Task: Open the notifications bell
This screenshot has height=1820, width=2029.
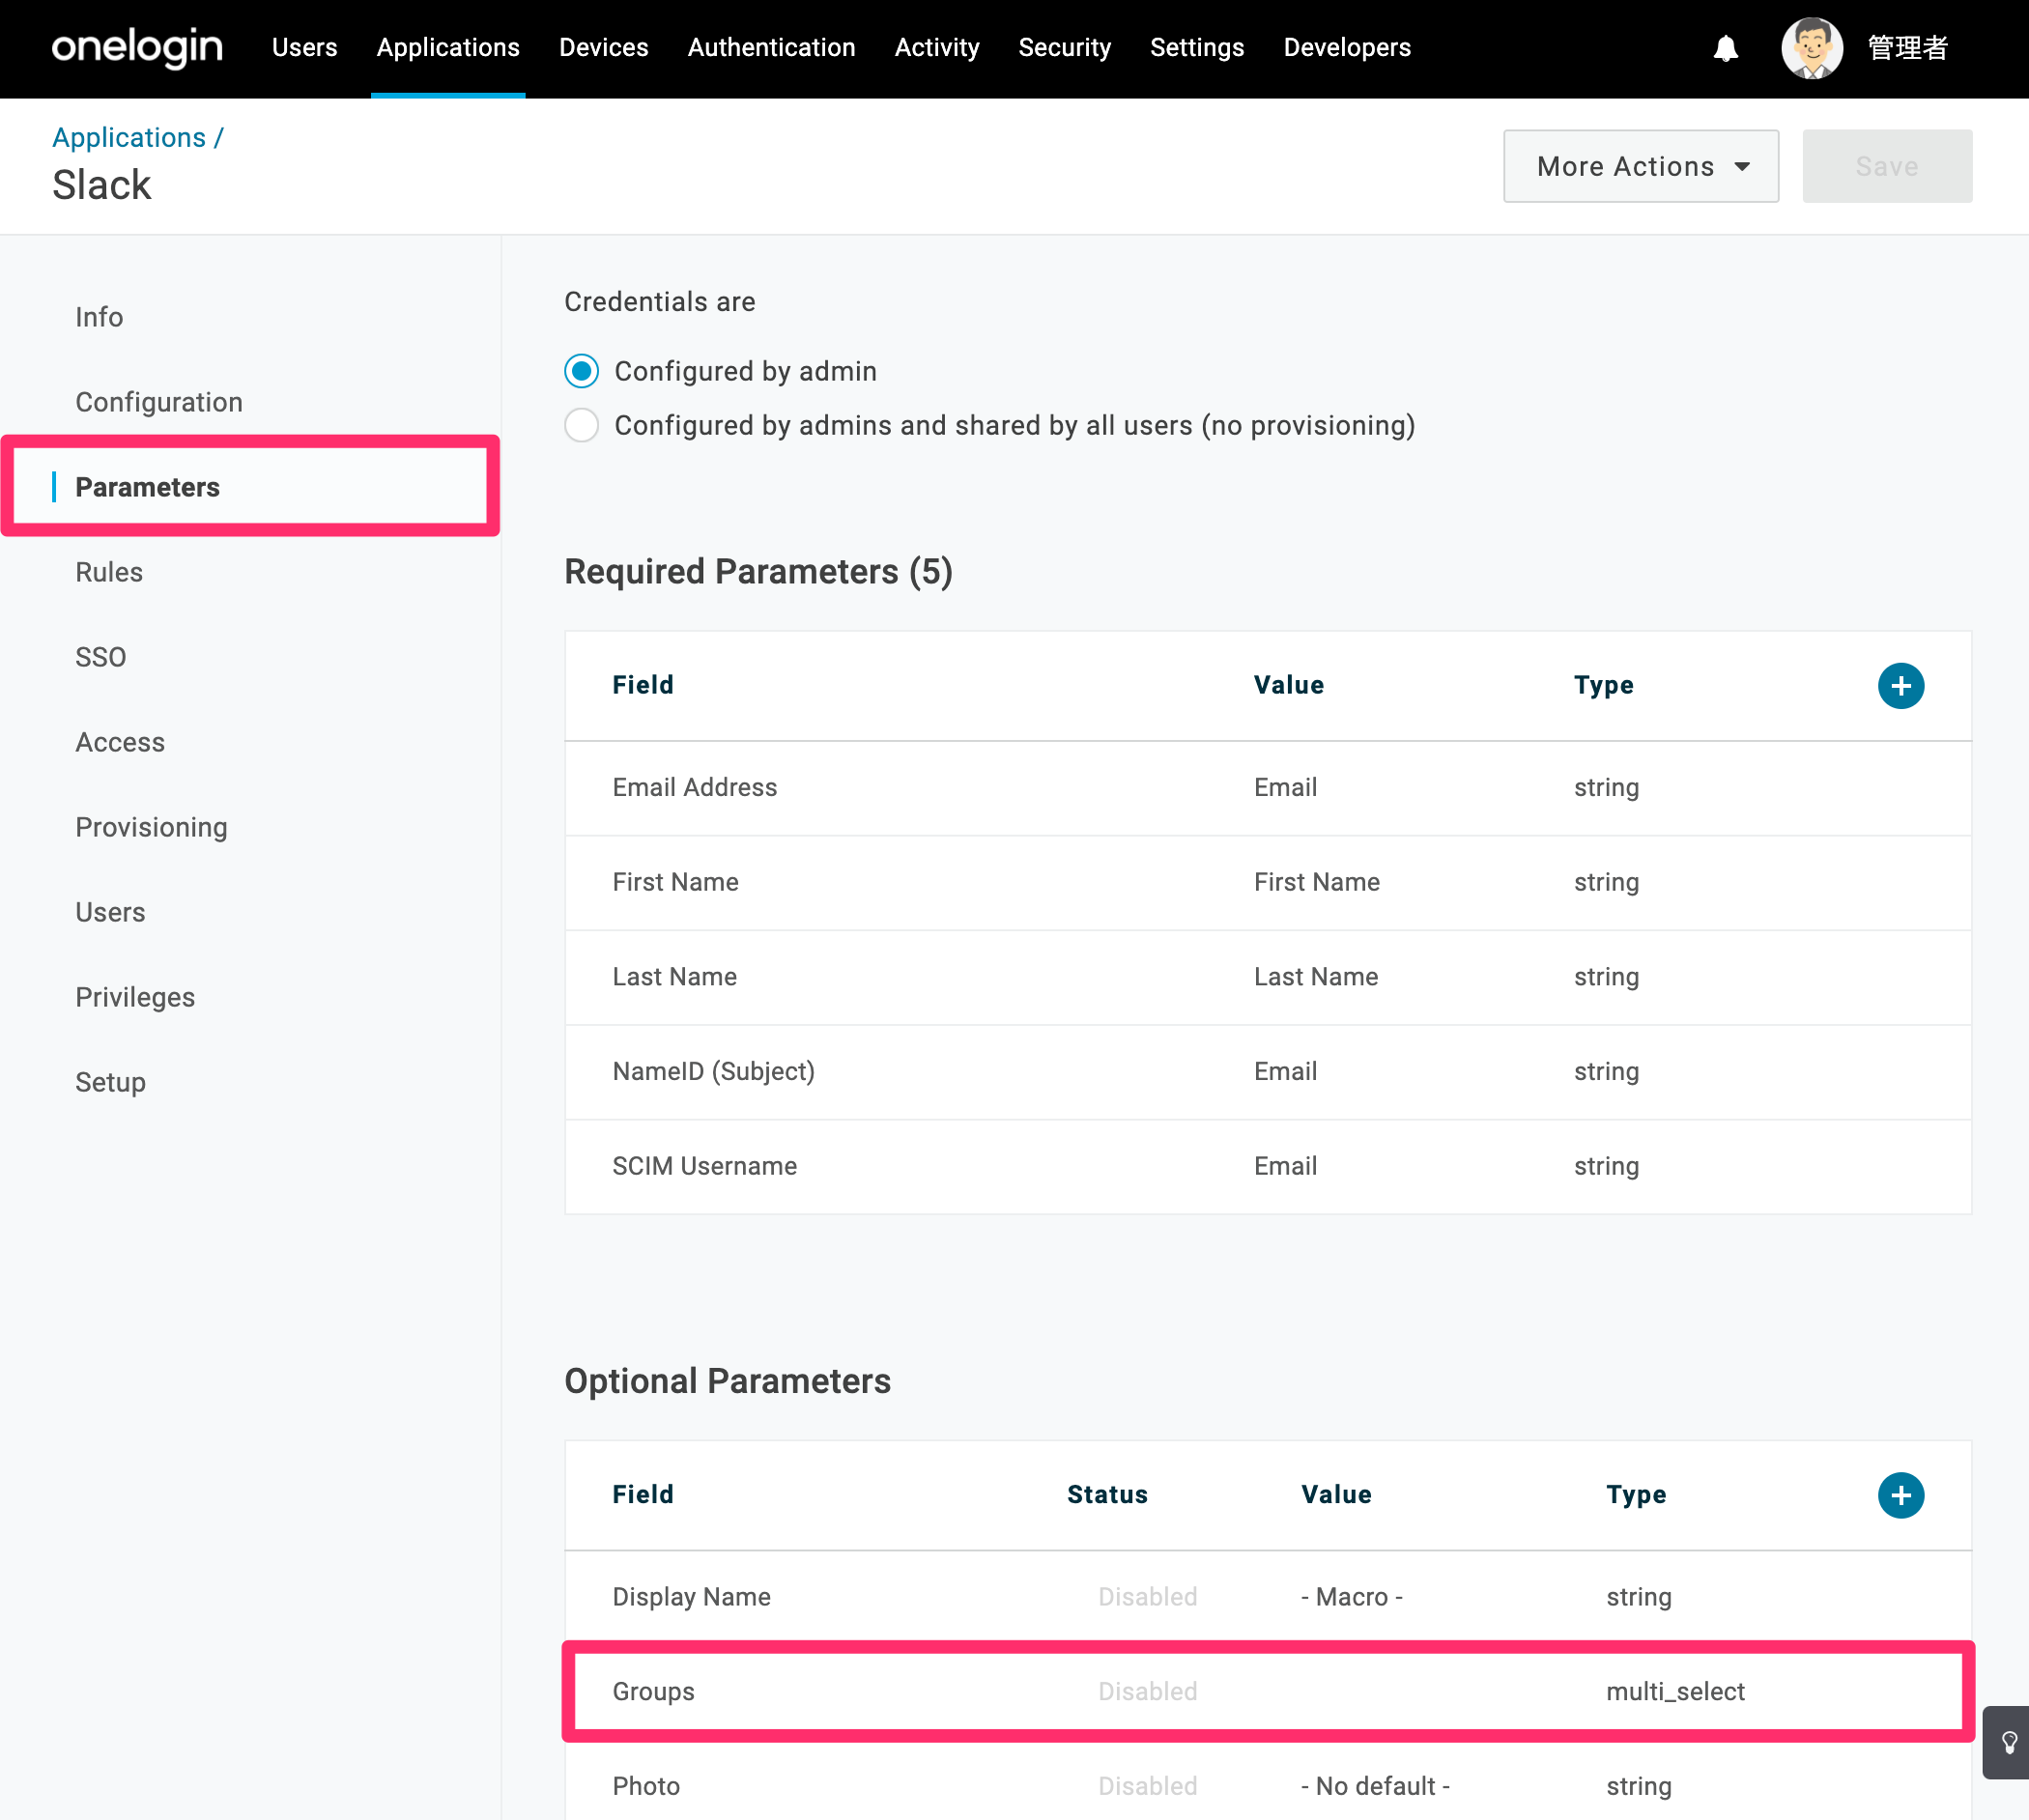Action: point(1725,48)
